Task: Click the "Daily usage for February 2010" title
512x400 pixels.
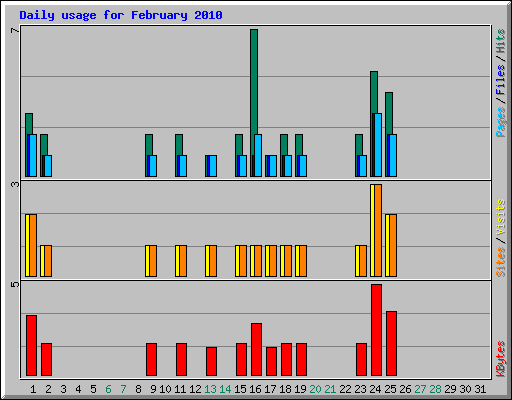Action: click(121, 15)
